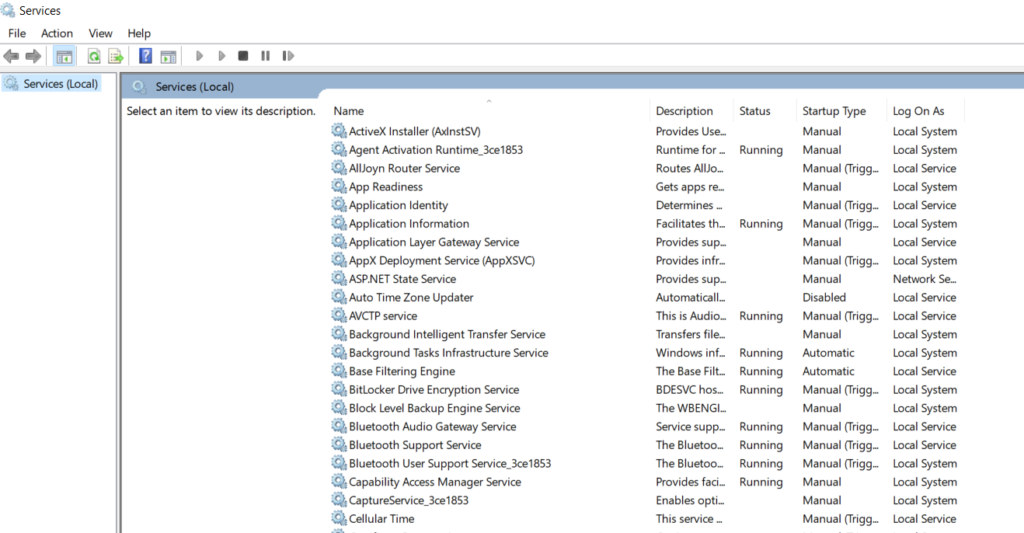Click 'Gets apps re...' description cell
Viewport: 1024px width, 533px height.
pos(690,187)
